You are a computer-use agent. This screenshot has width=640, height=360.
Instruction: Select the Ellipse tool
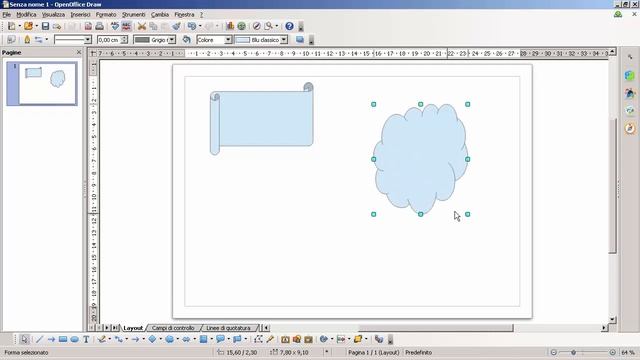coord(74,339)
